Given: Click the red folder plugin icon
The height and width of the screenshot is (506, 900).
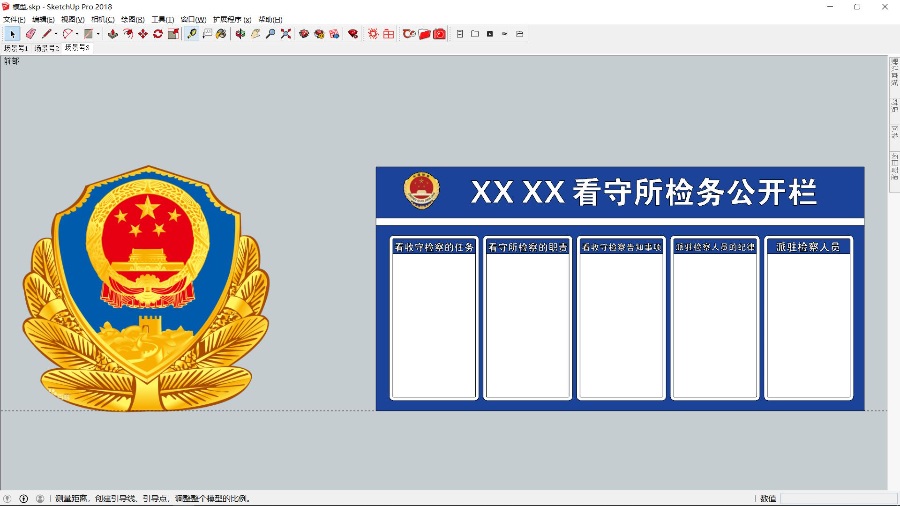Looking at the screenshot, I should coord(424,34).
